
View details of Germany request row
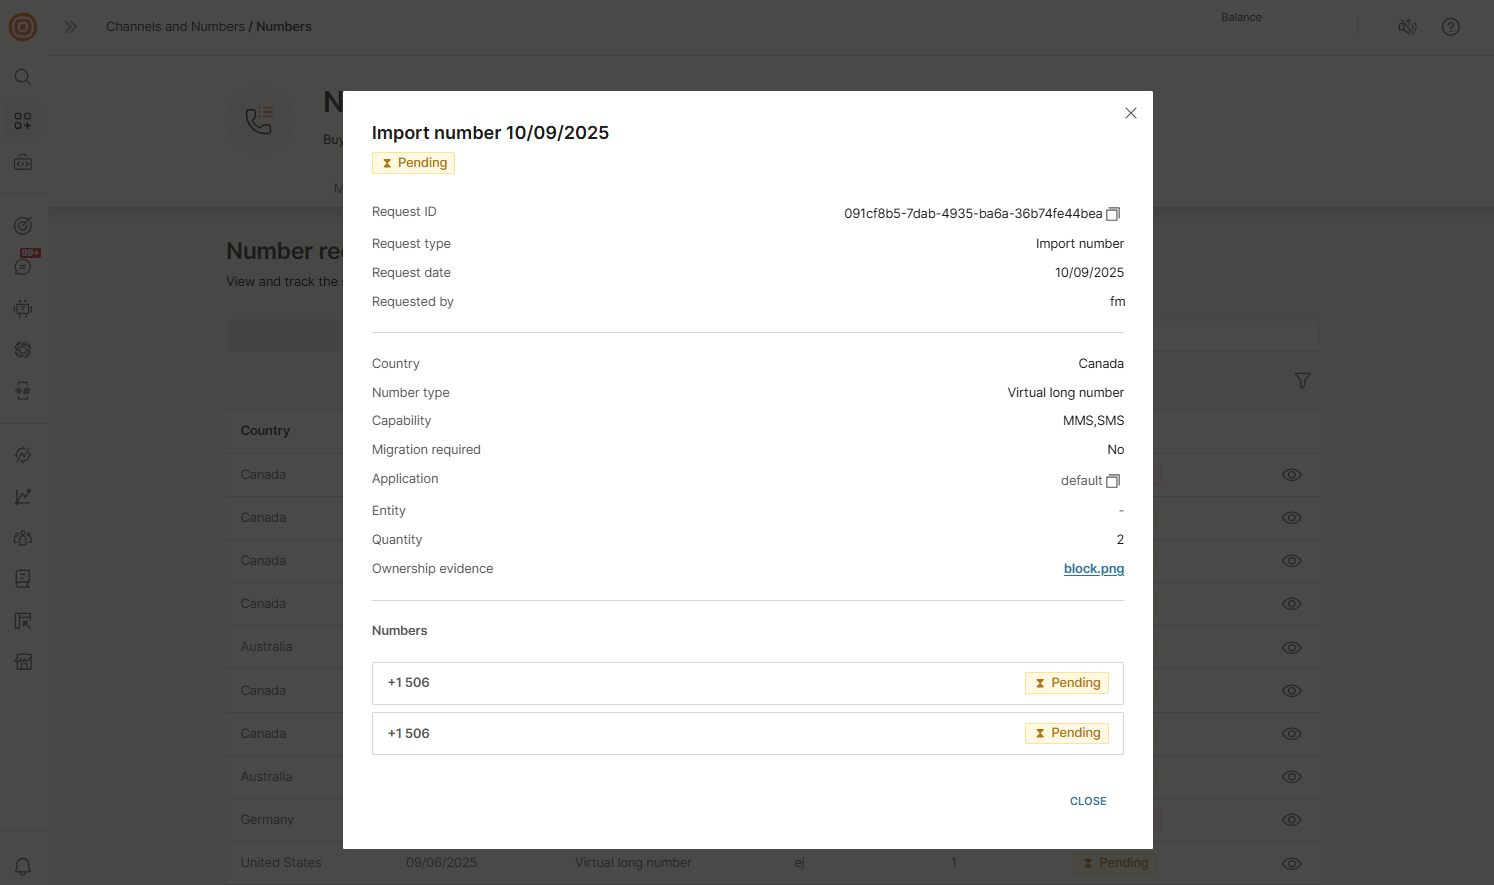[x=1291, y=820]
